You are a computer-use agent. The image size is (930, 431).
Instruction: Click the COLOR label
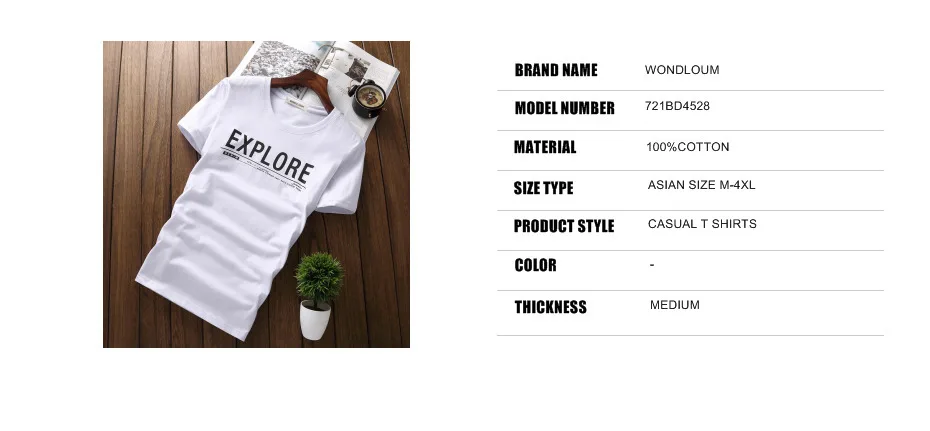[536, 265]
